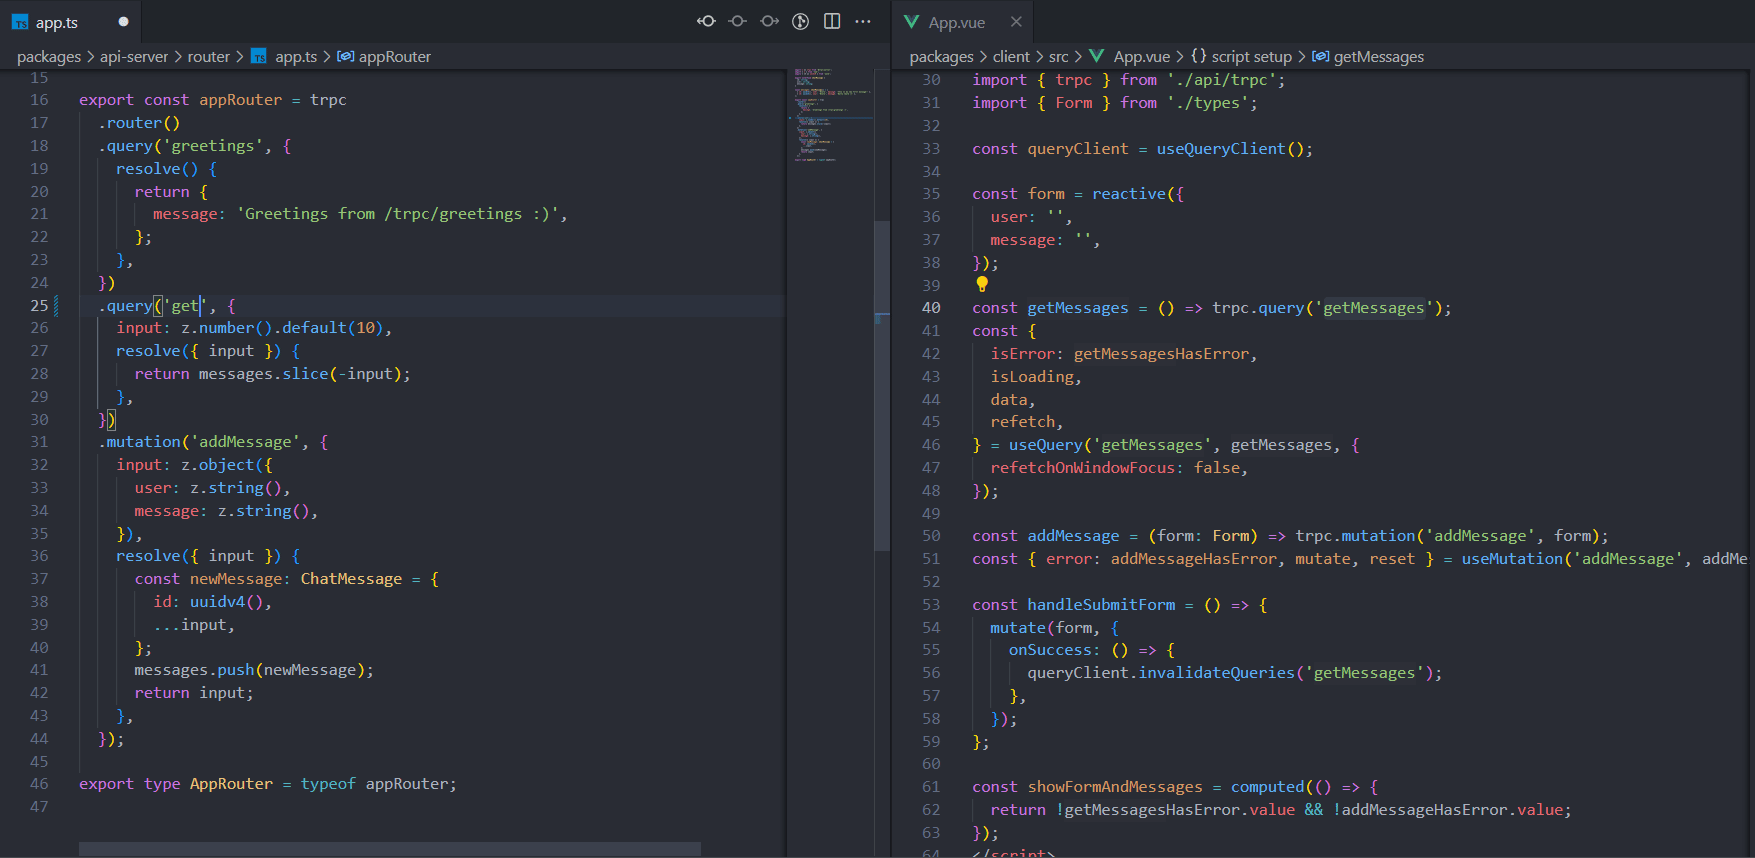Expand the getMessages breadcrumb in App.vue
The image size is (1755, 858).
1378,57
